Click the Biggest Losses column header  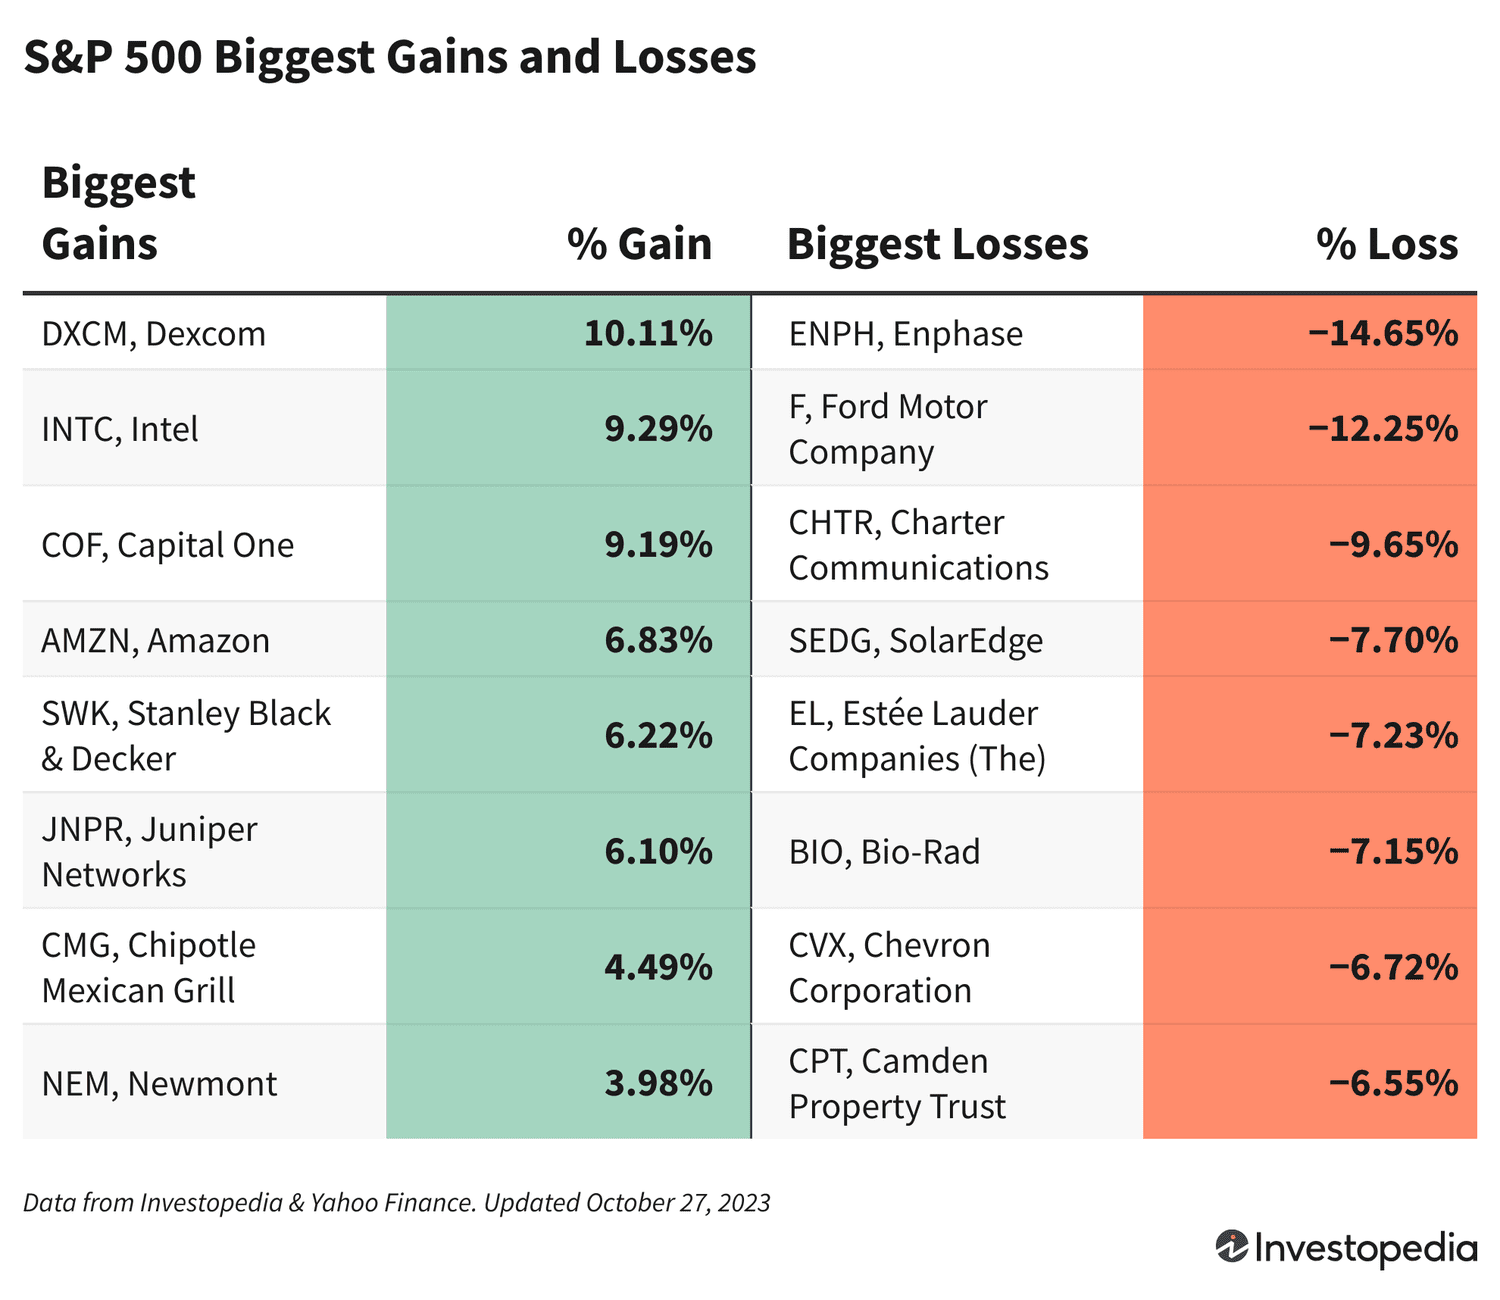click(x=937, y=244)
